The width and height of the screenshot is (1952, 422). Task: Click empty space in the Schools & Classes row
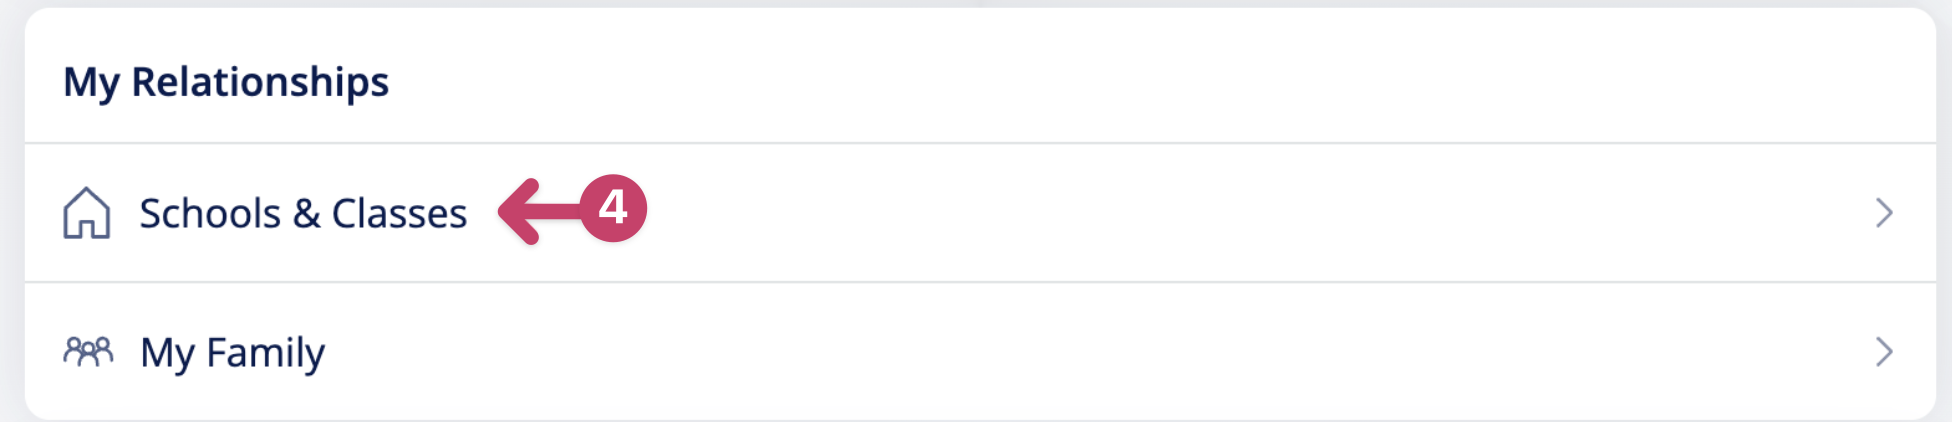1250,213
